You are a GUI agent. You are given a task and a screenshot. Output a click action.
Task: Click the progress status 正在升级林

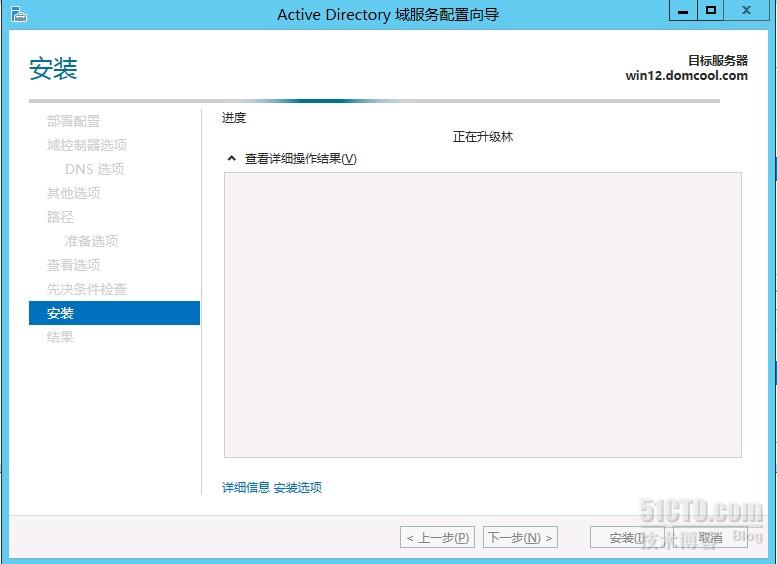(483, 137)
